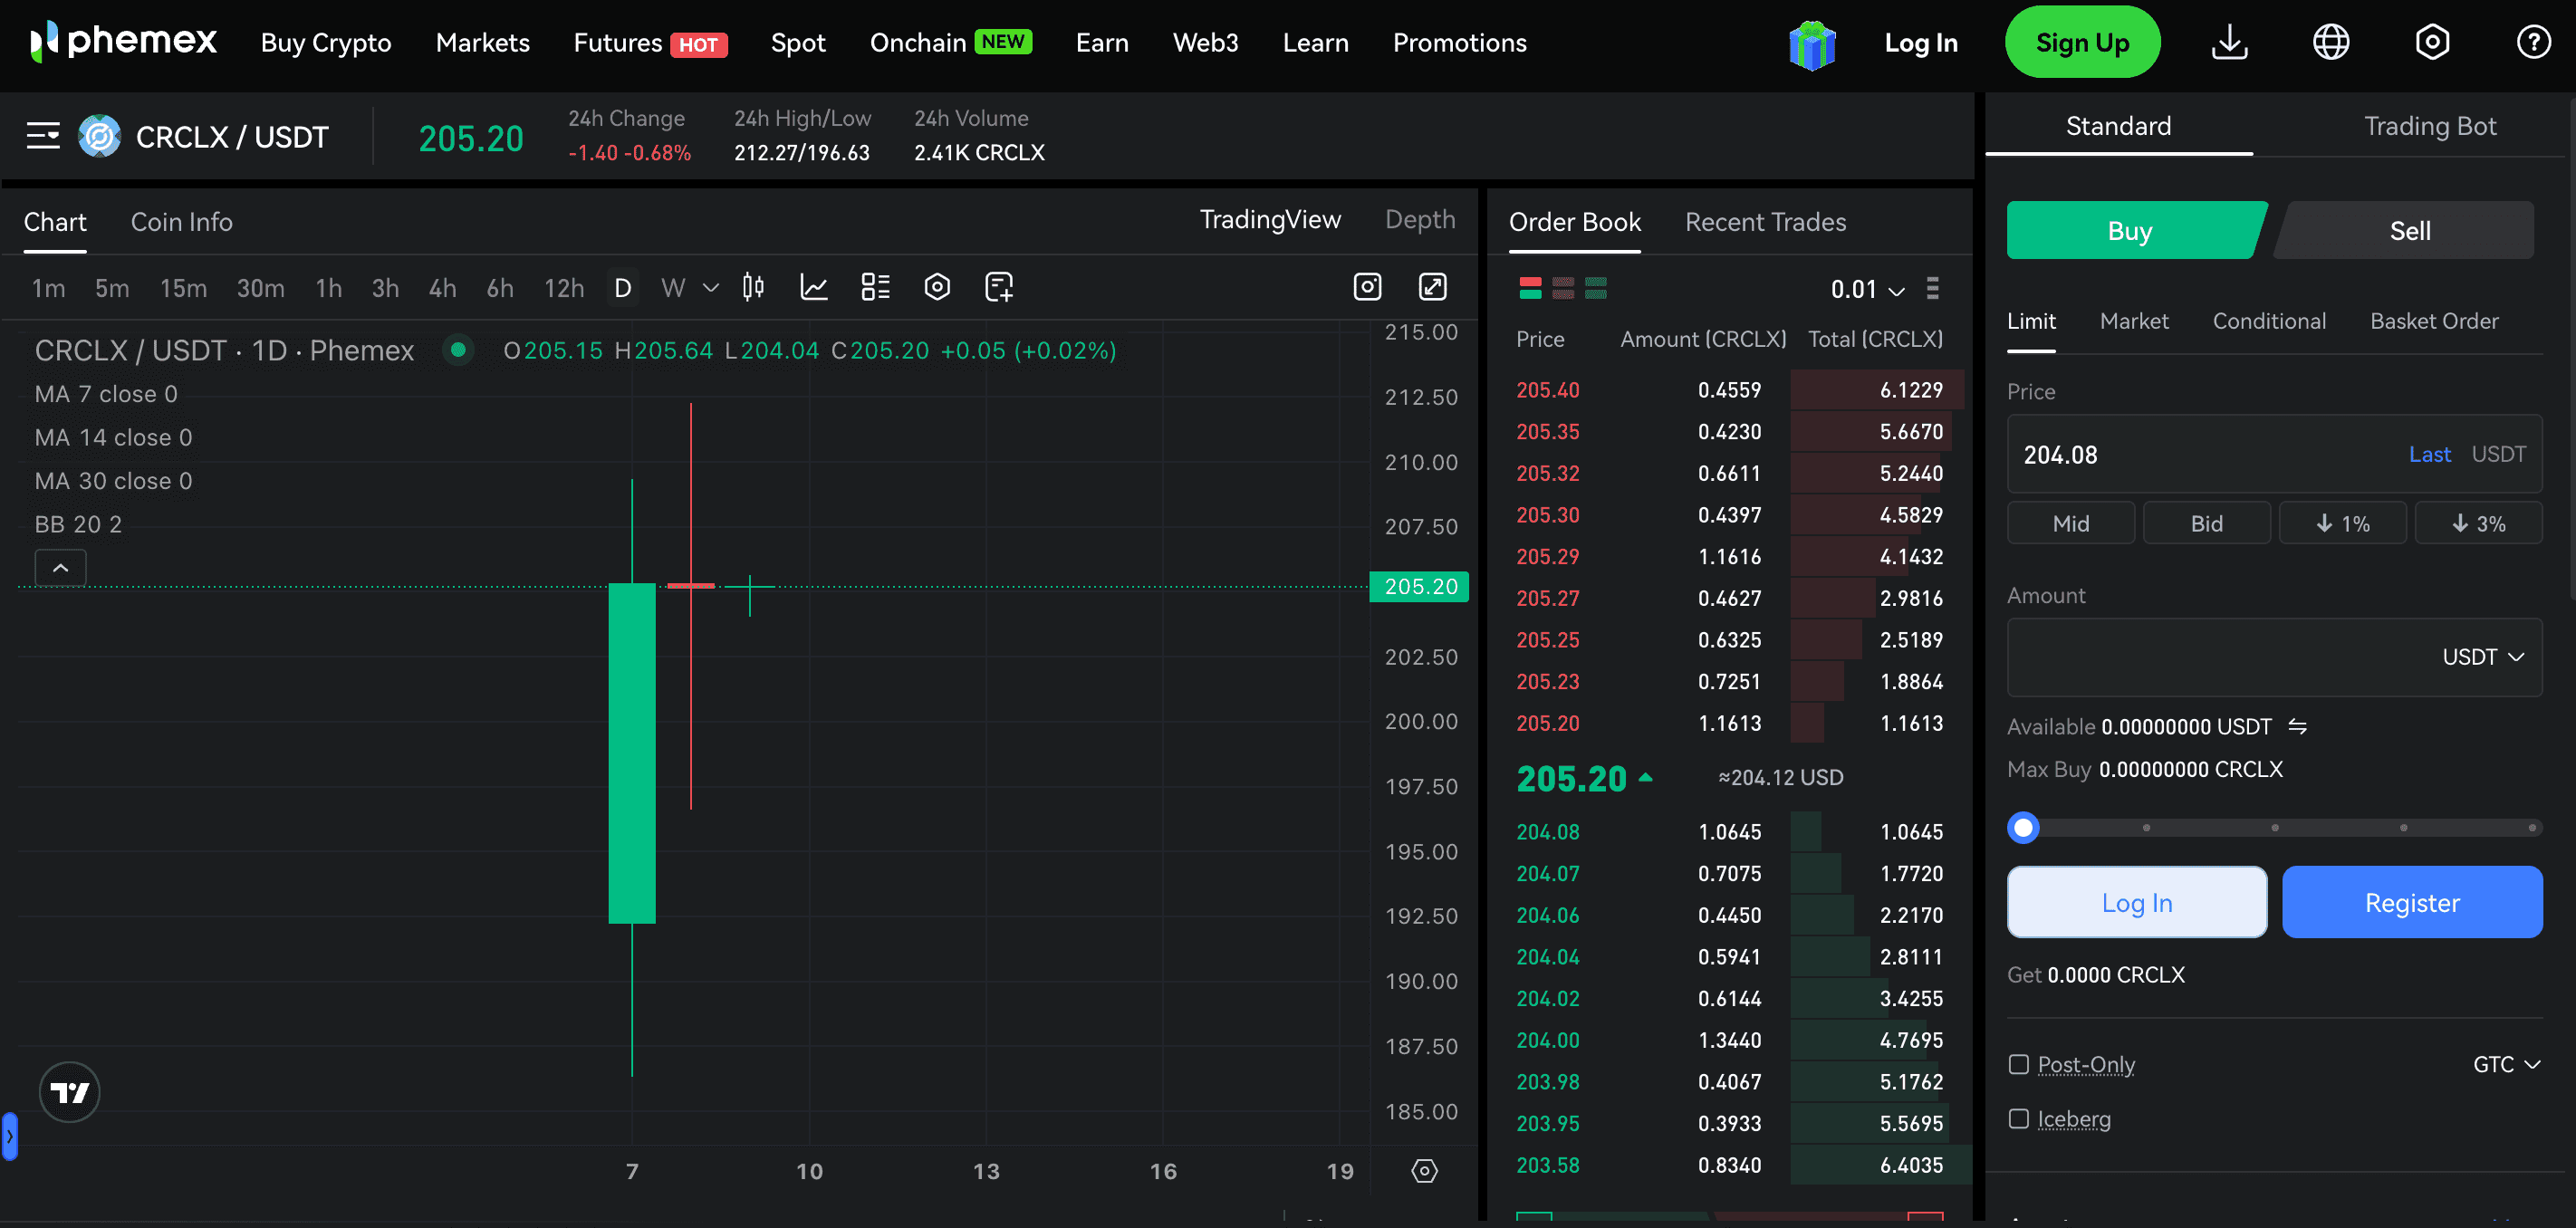The image size is (2576, 1228).
Task: Click the Amount input field
Action: pyautogui.click(x=2274, y=657)
